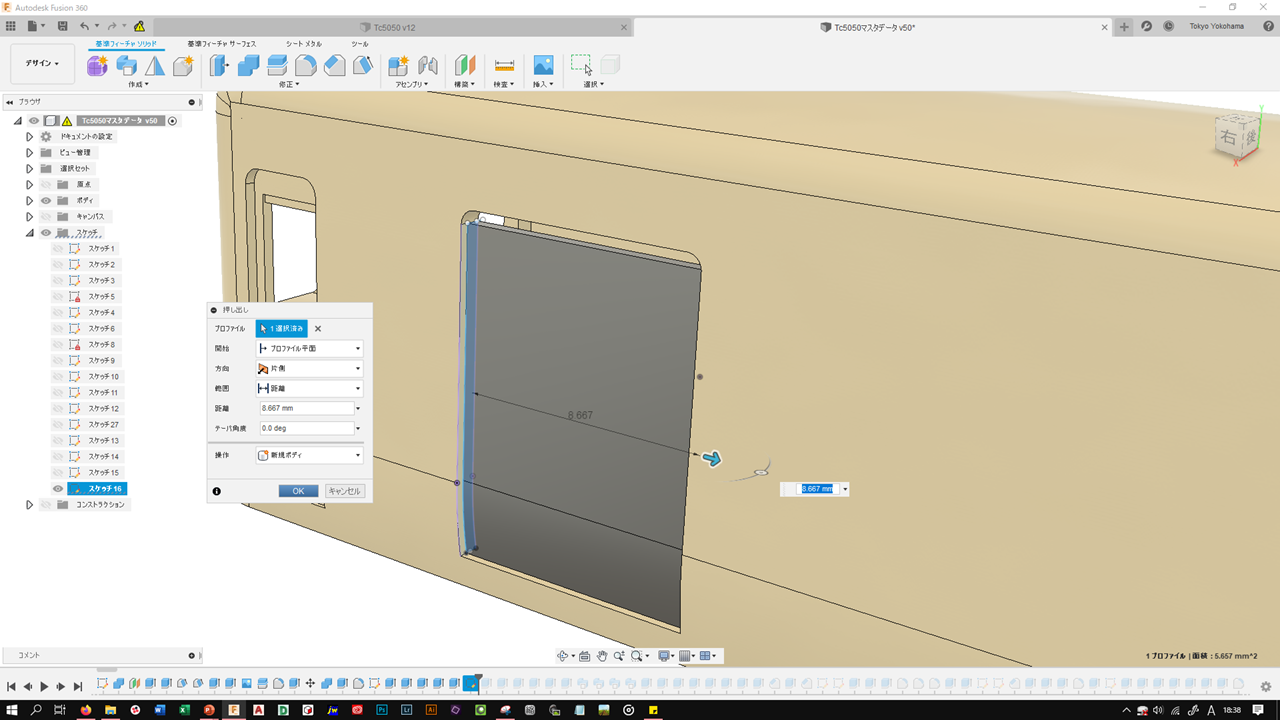Show スケッチ 1 using its eye icon
The width and height of the screenshot is (1280, 720).
pyautogui.click(x=58, y=248)
